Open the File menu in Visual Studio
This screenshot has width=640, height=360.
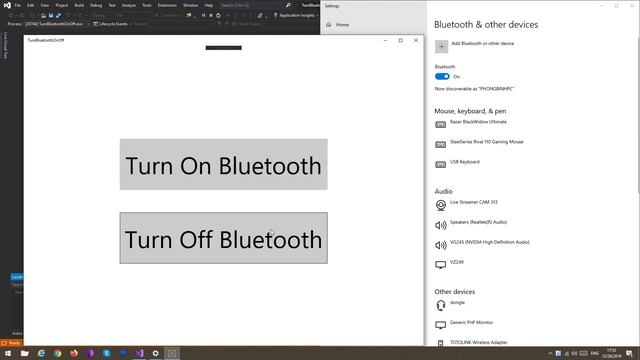pyautogui.click(x=18, y=5)
